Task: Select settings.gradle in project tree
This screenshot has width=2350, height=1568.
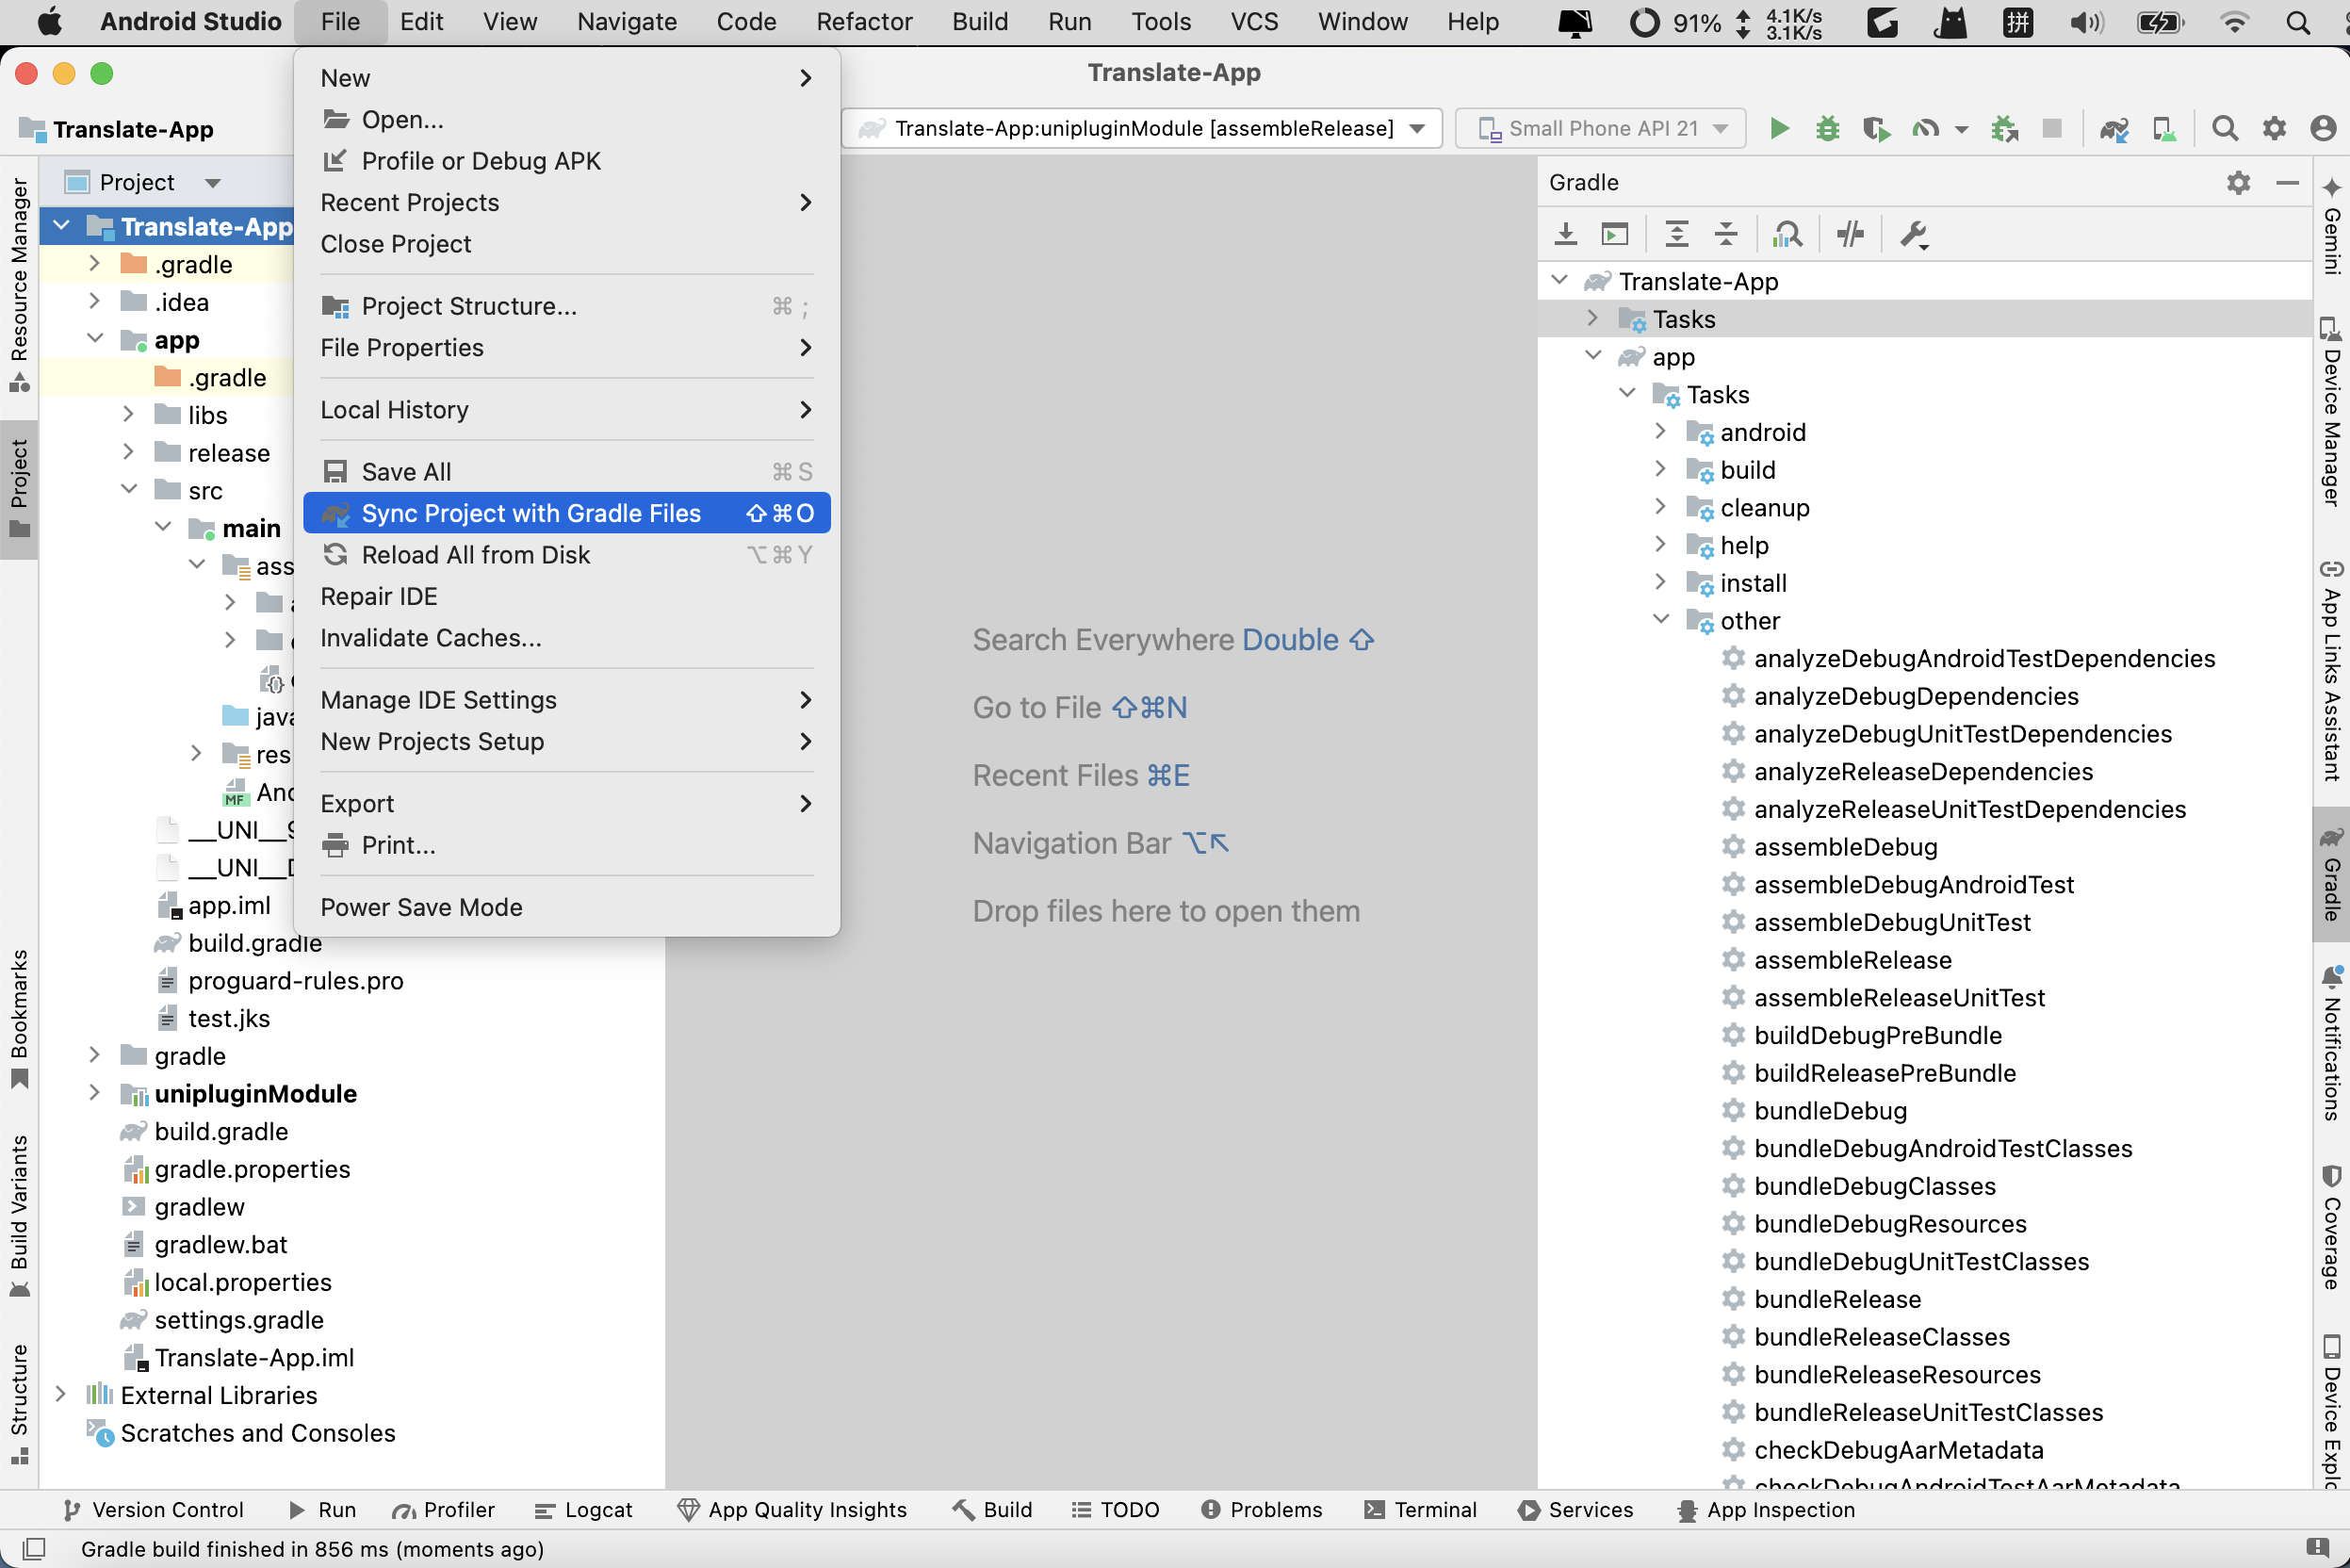Action: pos(239,1320)
